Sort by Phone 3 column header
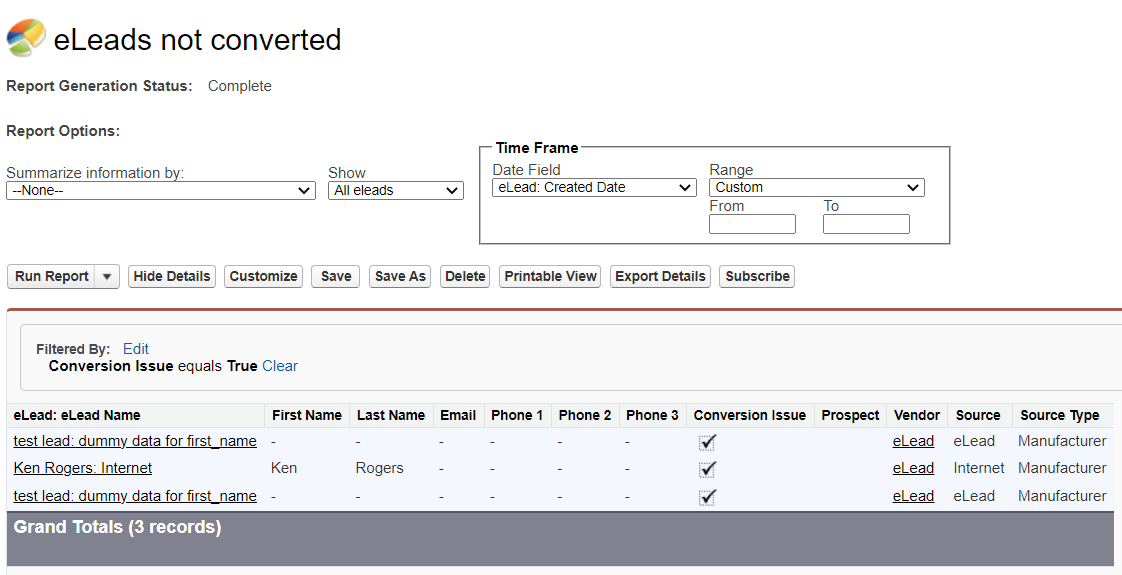The height and width of the screenshot is (575, 1122). click(652, 416)
